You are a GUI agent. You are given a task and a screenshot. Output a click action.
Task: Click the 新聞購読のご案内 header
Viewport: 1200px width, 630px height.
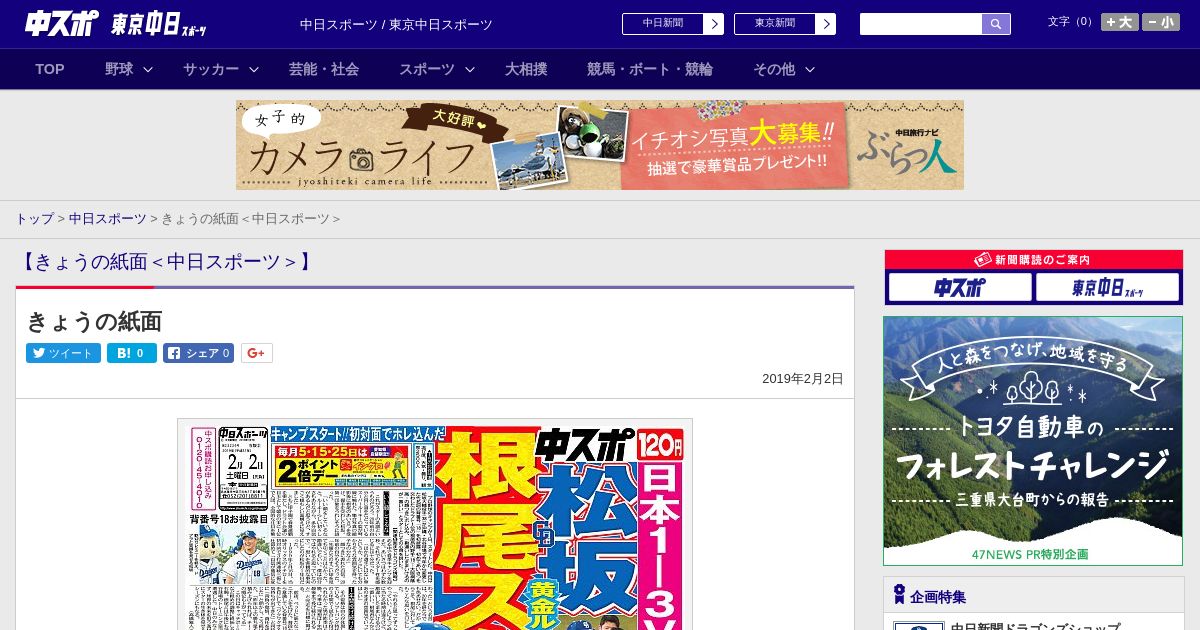click(1034, 260)
